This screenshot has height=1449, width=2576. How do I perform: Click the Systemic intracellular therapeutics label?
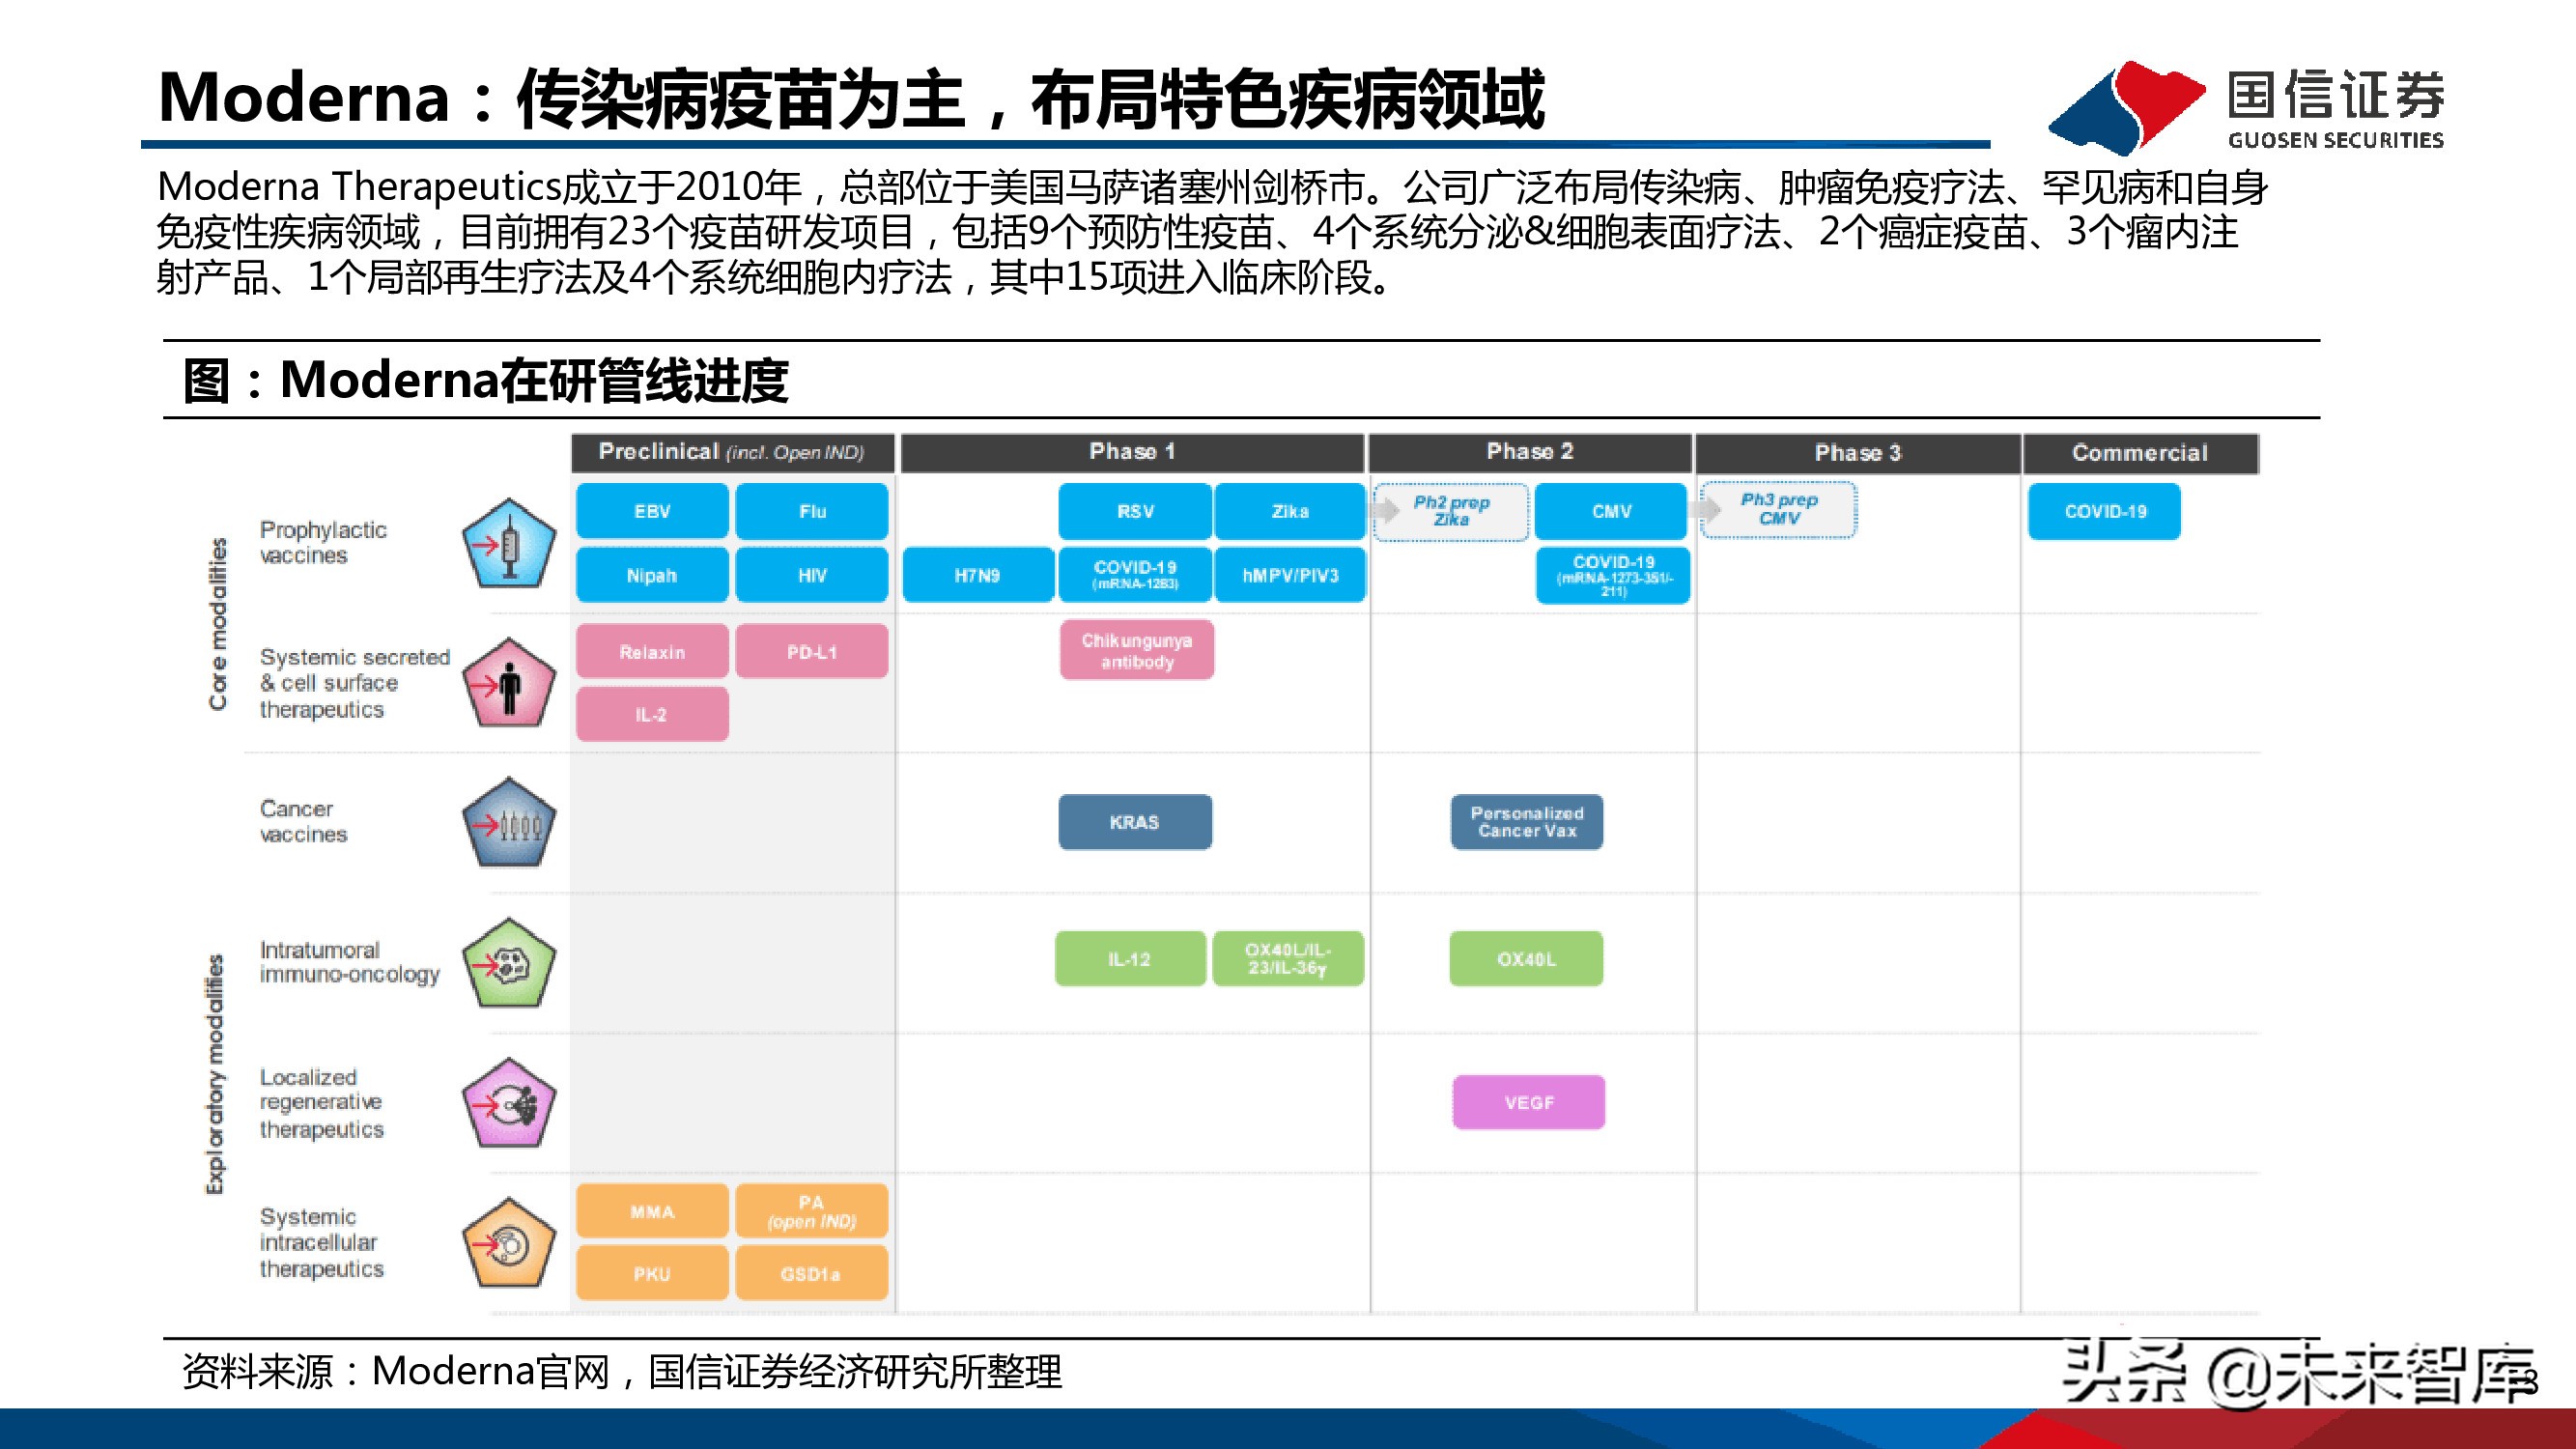click(x=322, y=1242)
